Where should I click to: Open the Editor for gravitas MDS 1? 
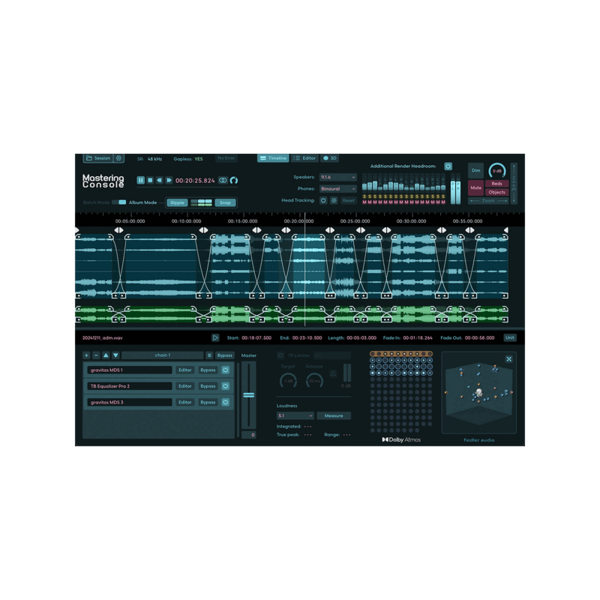(x=185, y=370)
